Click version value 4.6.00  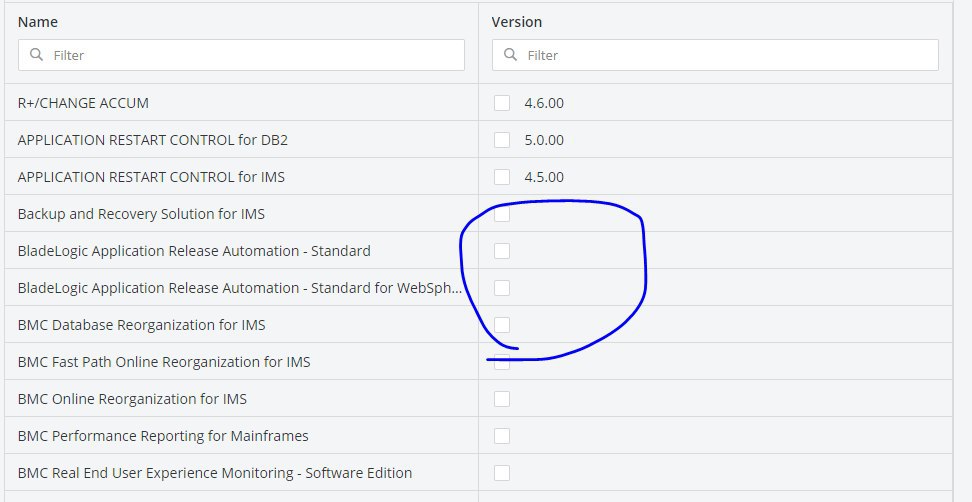tap(544, 103)
